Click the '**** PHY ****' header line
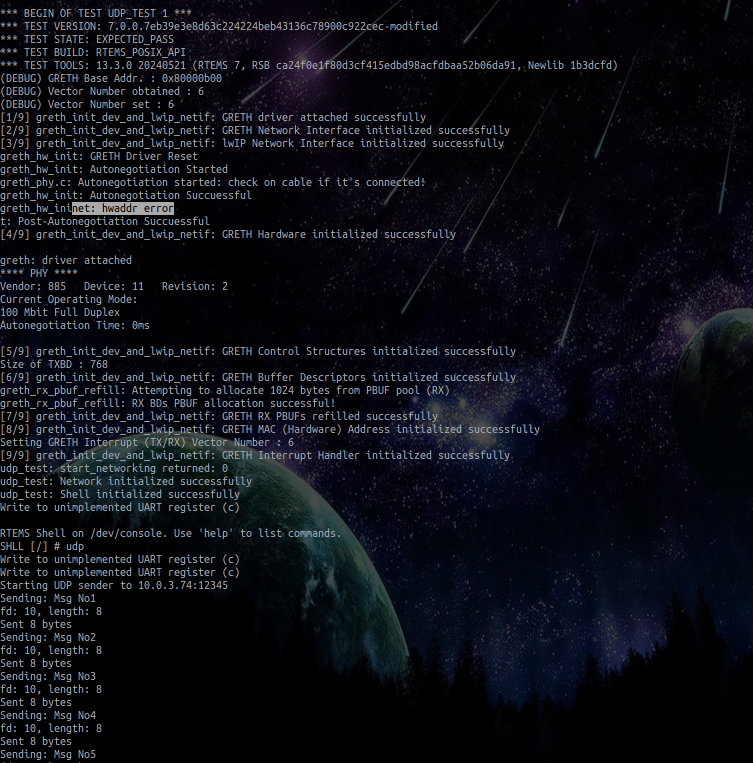753x763 pixels. [x=39, y=273]
